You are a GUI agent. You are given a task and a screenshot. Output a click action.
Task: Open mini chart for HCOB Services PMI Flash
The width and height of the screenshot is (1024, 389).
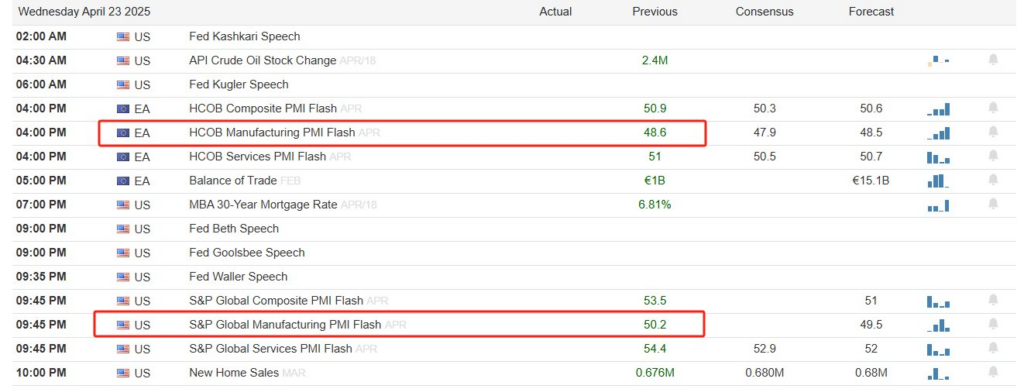[x=938, y=157]
